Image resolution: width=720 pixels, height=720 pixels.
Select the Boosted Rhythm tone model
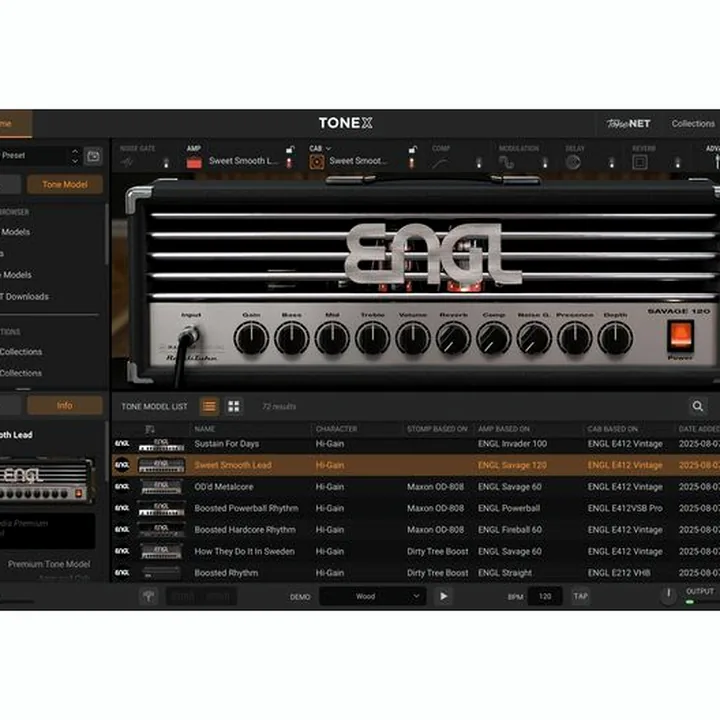pos(416,573)
